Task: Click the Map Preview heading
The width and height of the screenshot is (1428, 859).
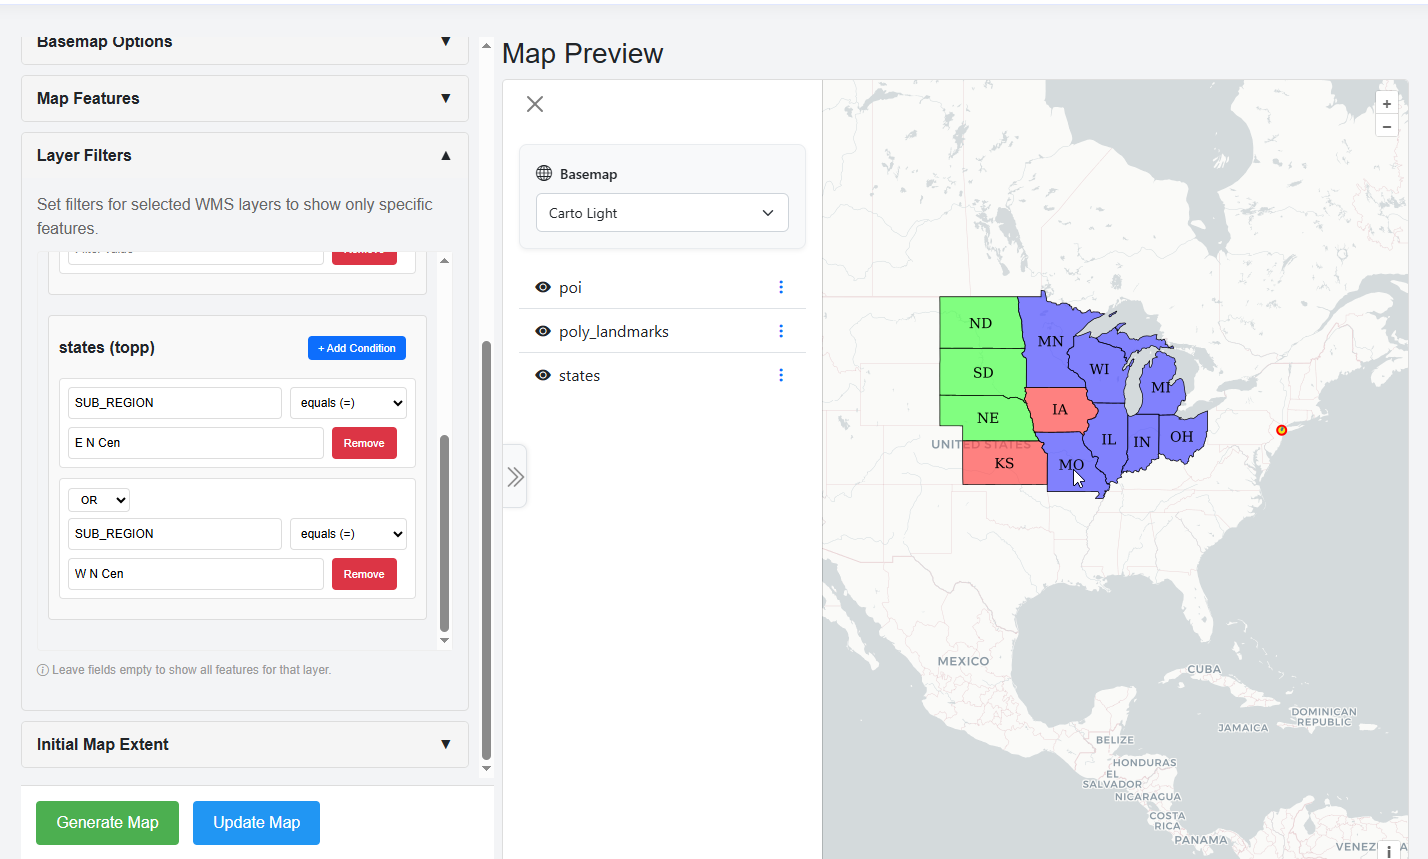Action: click(x=582, y=53)
